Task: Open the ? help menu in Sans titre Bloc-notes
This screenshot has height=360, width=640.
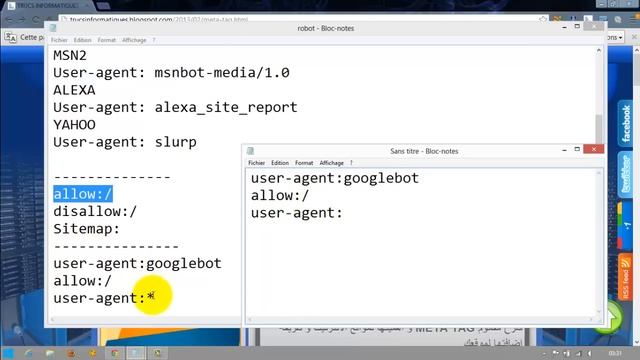Action: 351,163
